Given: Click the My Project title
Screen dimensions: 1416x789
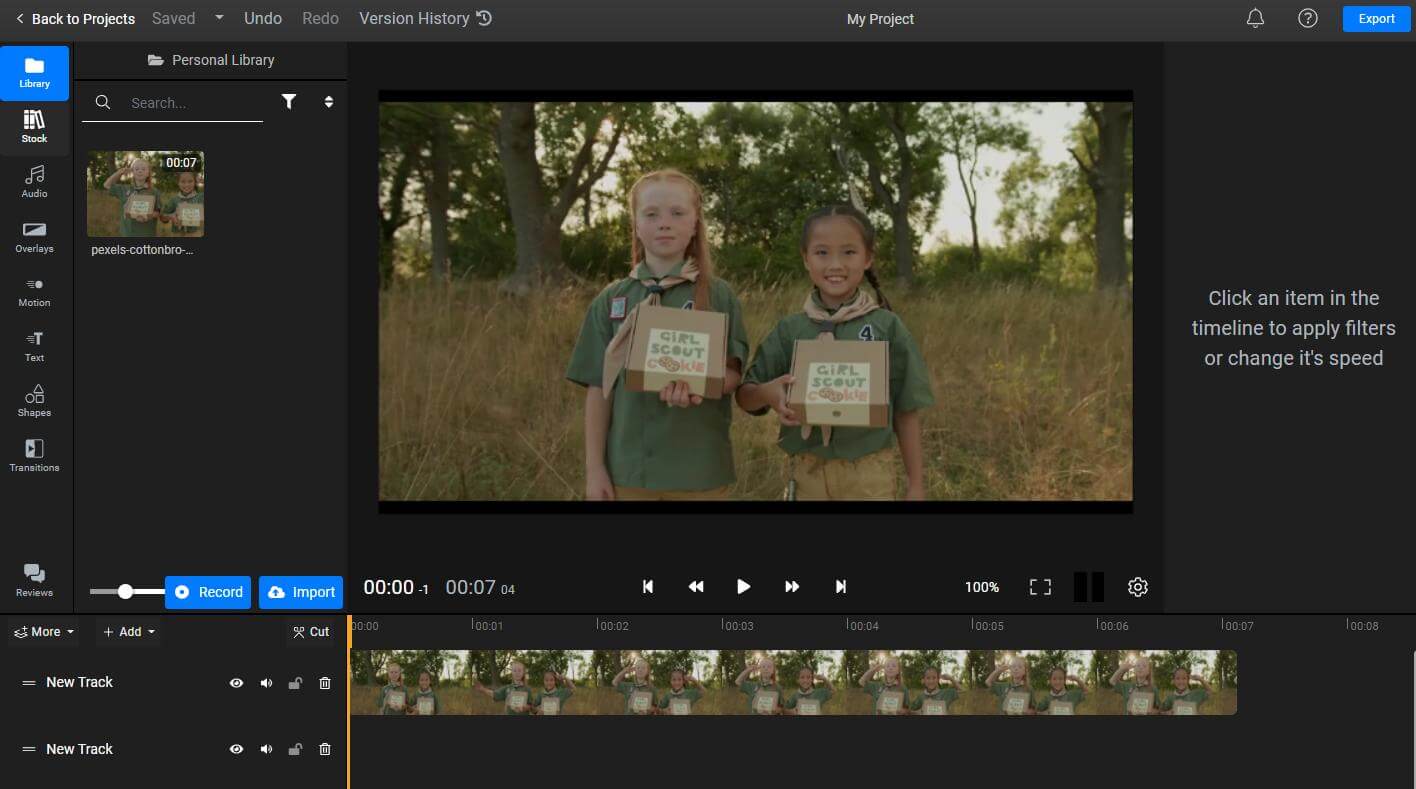Looking at the screenshot, I should point(880,19).
